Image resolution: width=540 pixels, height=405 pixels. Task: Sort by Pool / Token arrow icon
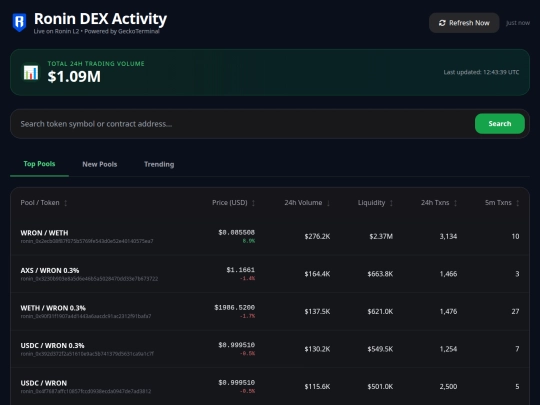(x=65, y=203)
